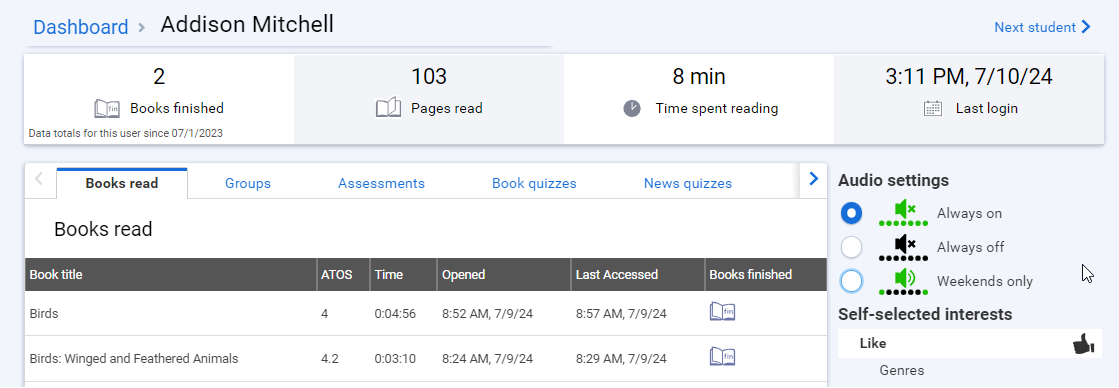Click the finished-book icon for Birds
The image size is (1119, 388).
(722, 312)
